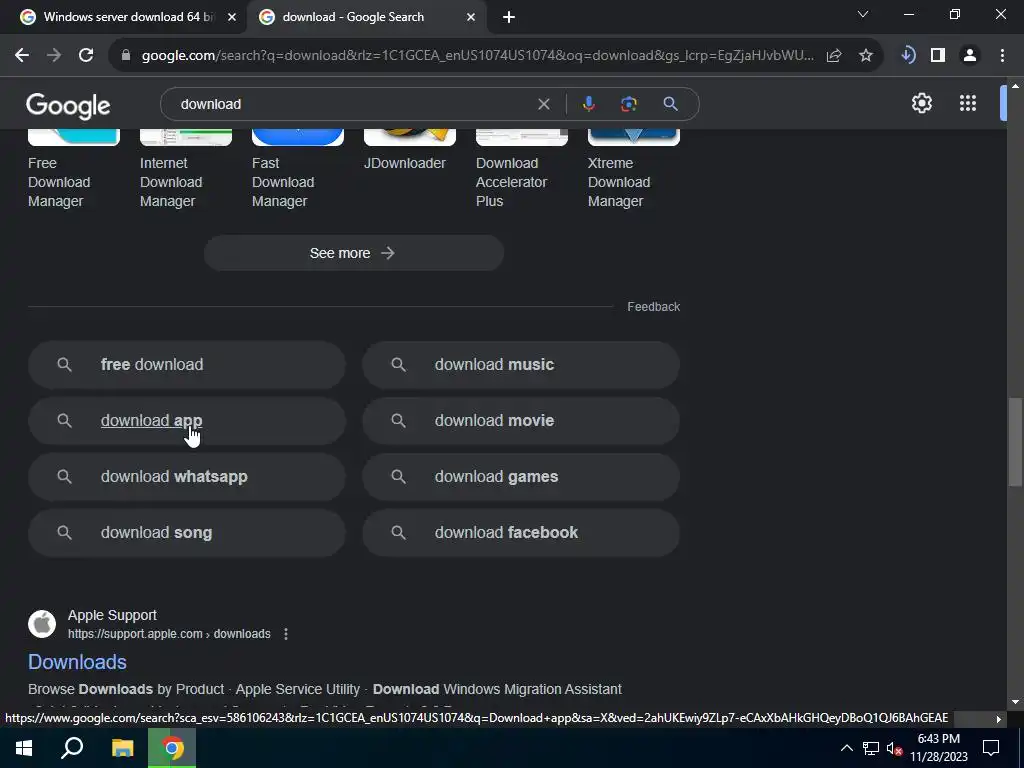Open Download Accelerator Plus card
Screen dimensions: 1024x768
521,170
